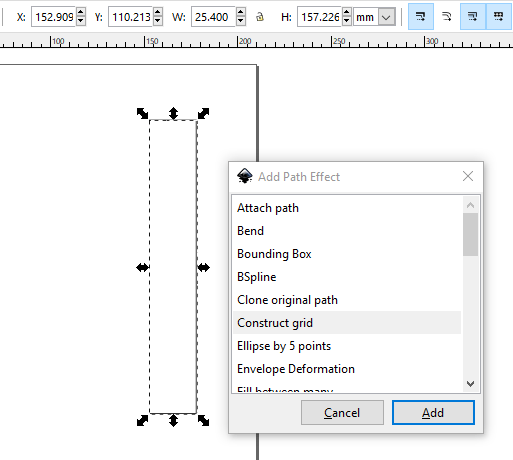Click the left-middle scale handle
The image size is (513, 460).
[x=143, y=267]
